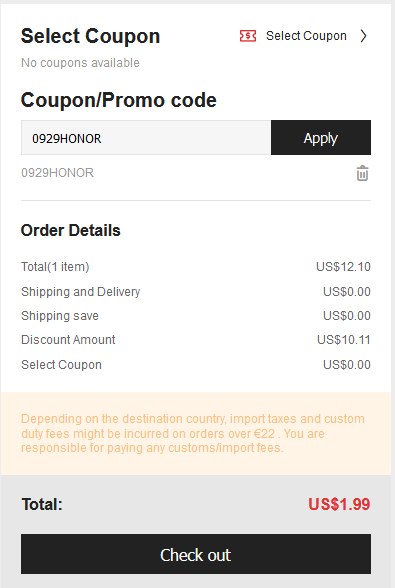This screenshot has width=395, height=588.
Task: Delete the applied 0929HONOR promo code
Action: (x=362, y=173)
